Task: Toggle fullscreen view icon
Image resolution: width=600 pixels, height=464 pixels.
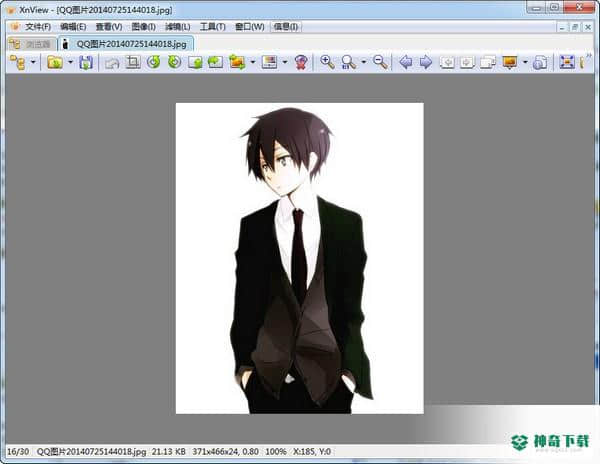Action: pyautogui.click(x=567, y=62)
